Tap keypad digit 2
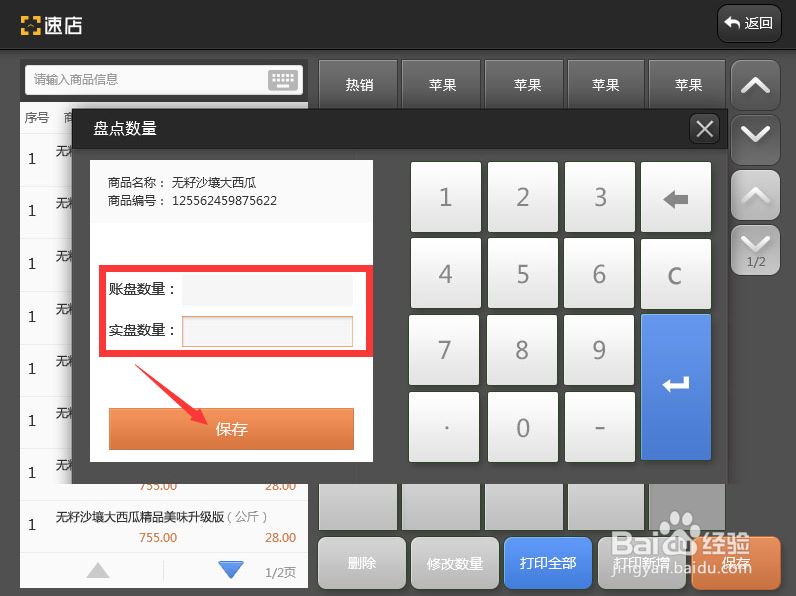This screenshot has height=596, width=796. click(523, 197)
